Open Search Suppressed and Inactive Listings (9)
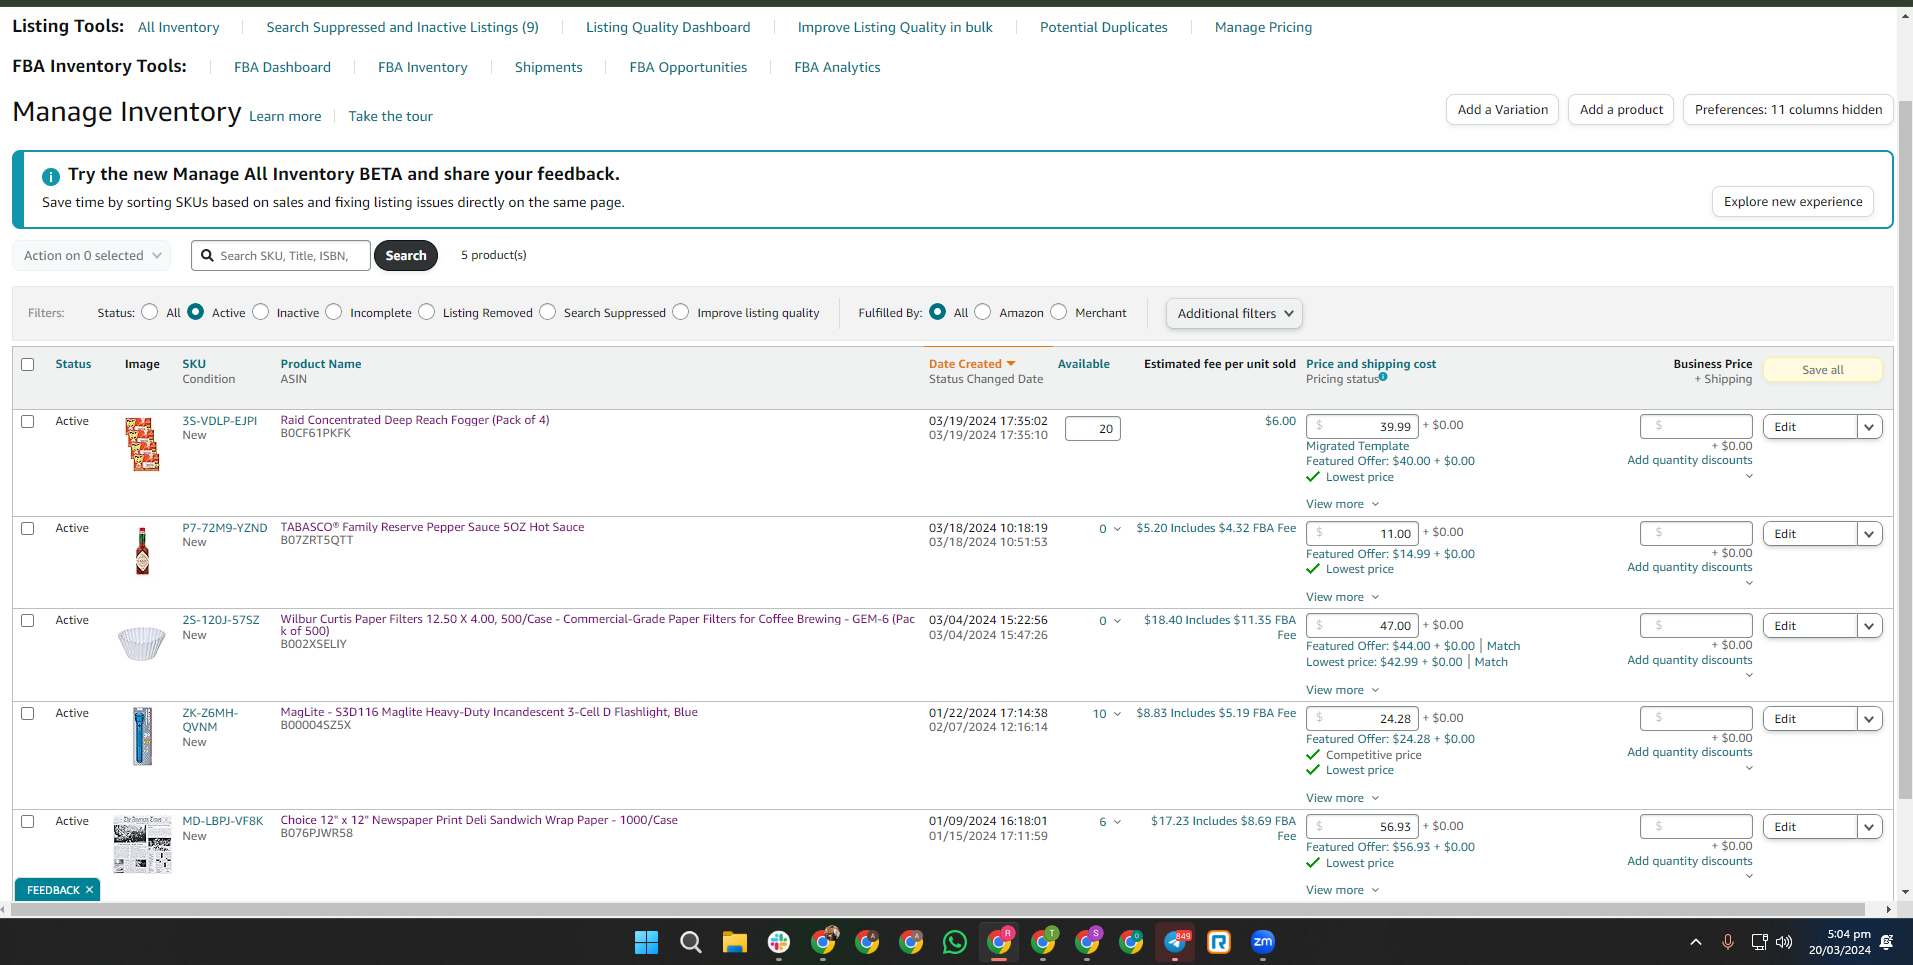The height and width of the screenshot is (965, 1913). 402,27
